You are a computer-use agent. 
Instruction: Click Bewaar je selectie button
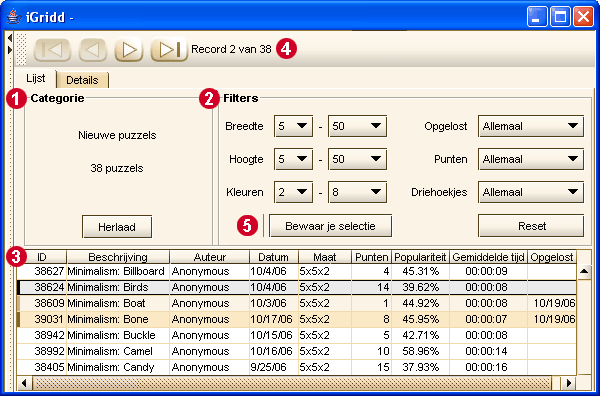pyautogui.click(x=330, y=226)
